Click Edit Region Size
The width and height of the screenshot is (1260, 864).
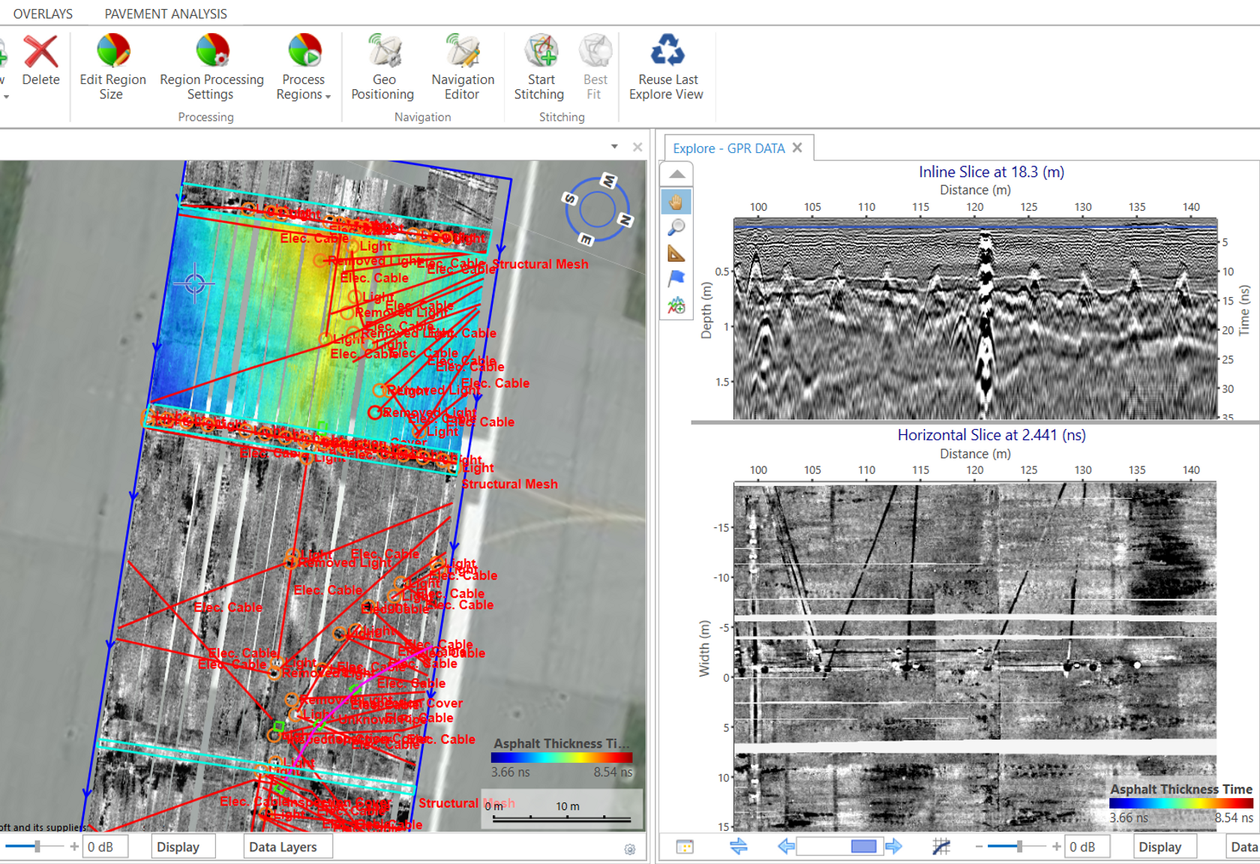tap(112, 67)
